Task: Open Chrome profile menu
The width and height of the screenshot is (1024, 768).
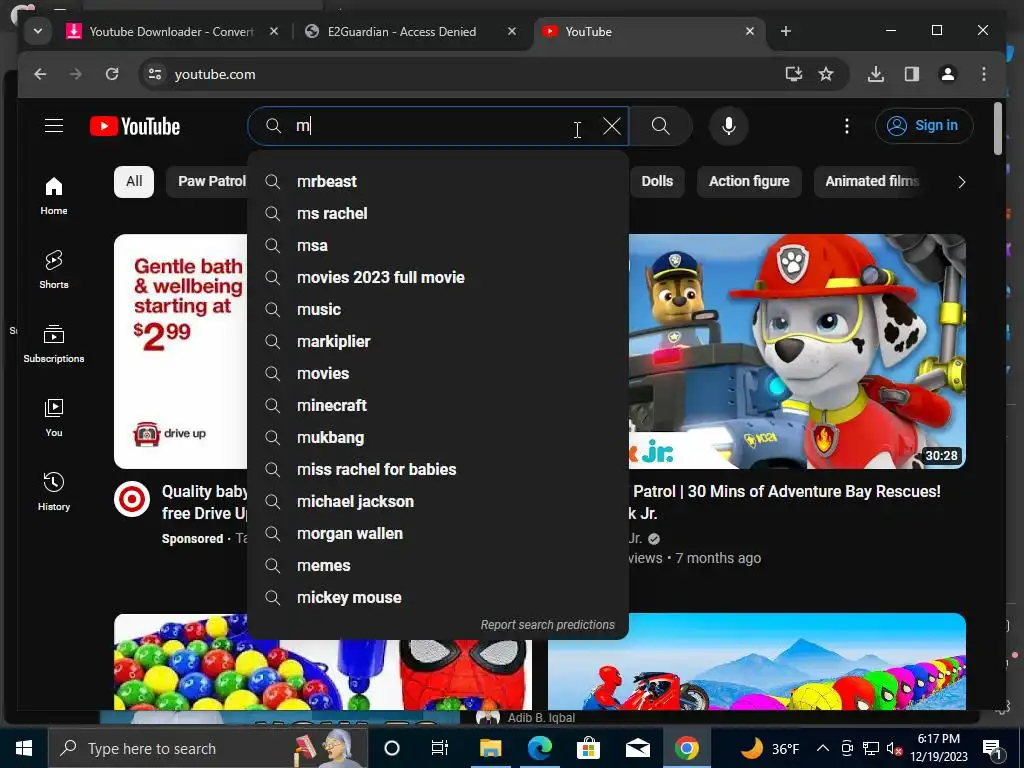Action: 948,74
